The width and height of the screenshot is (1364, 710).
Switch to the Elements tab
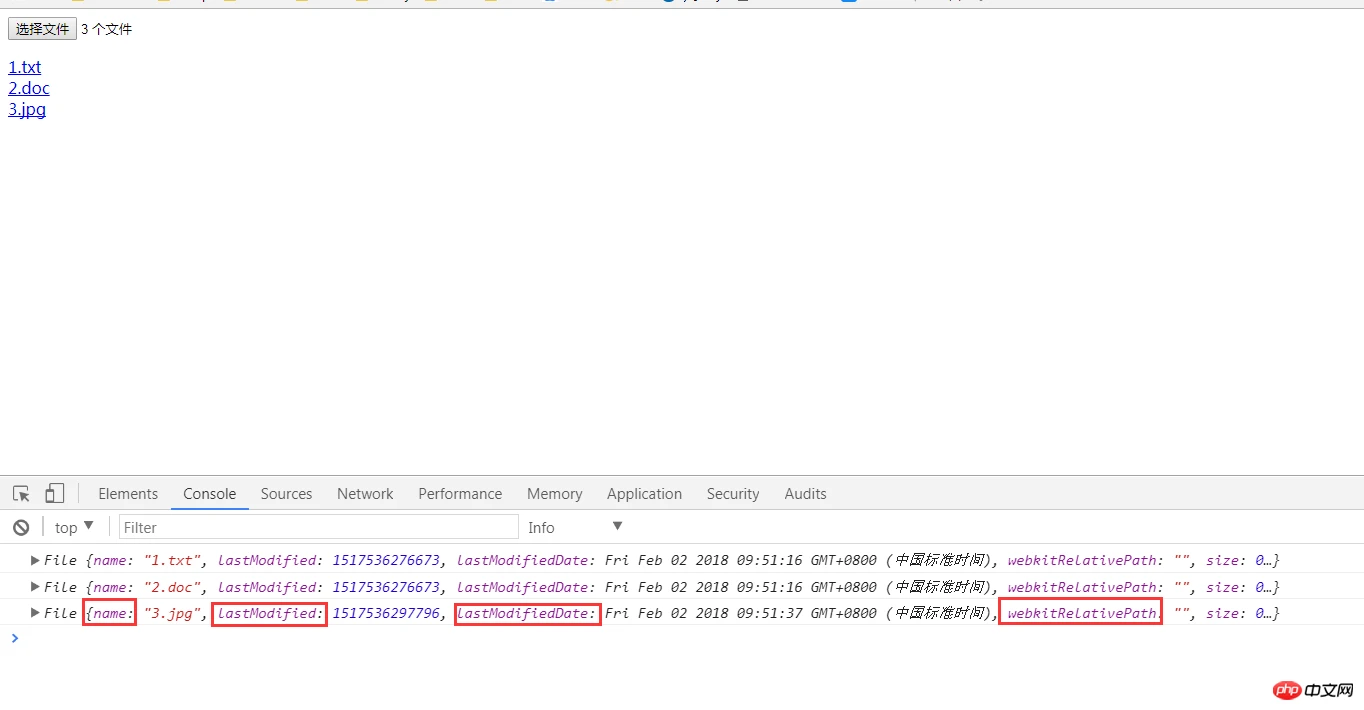pyautogui.click(x=128, y=494)
